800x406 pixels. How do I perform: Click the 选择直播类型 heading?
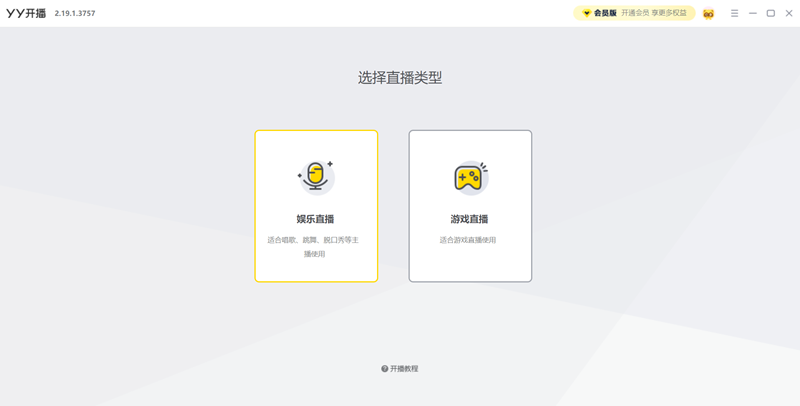tap(399, 78)
